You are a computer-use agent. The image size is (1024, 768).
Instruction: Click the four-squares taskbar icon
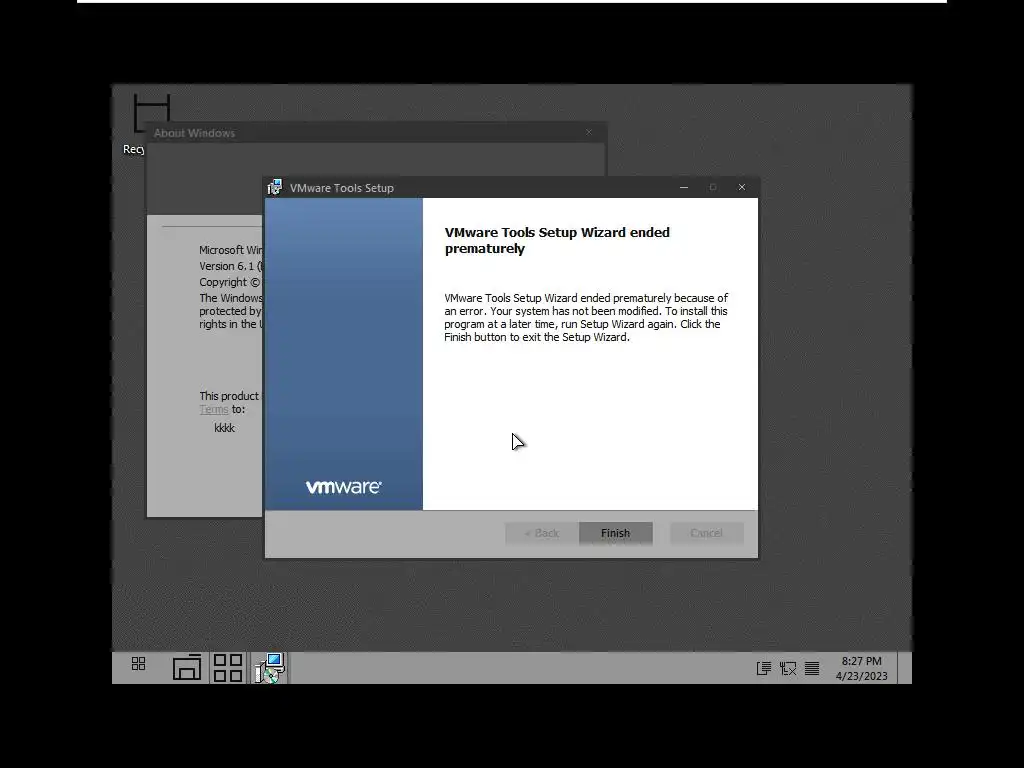tap(228, 668)
